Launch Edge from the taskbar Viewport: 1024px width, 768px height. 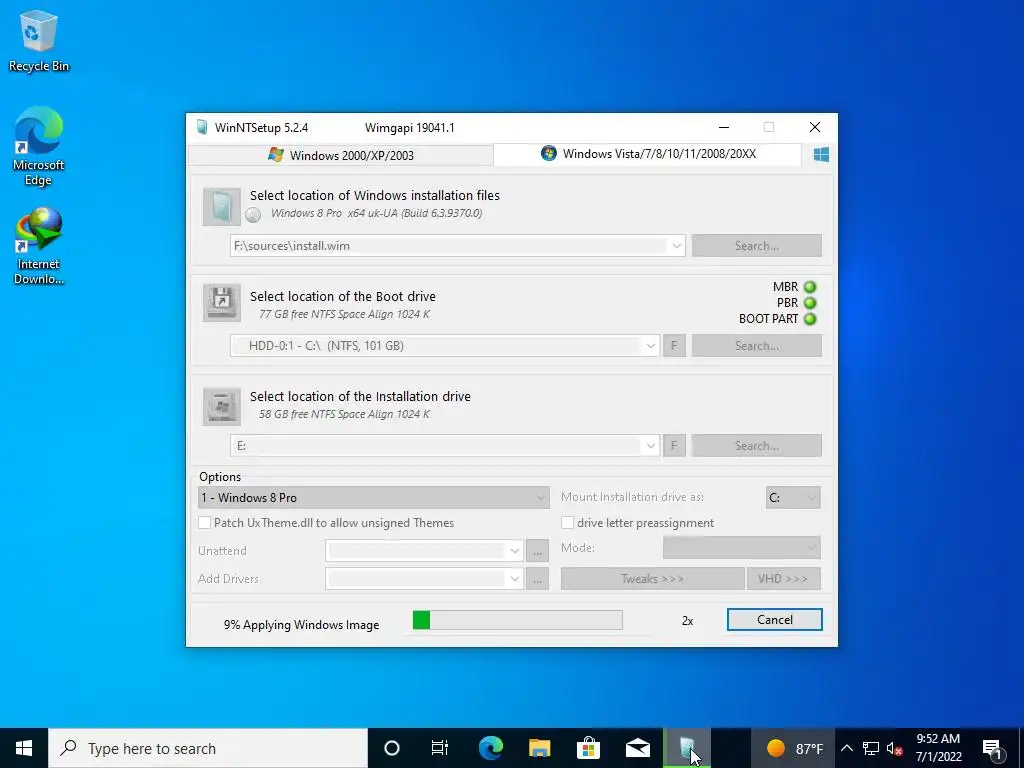[490, 748]
